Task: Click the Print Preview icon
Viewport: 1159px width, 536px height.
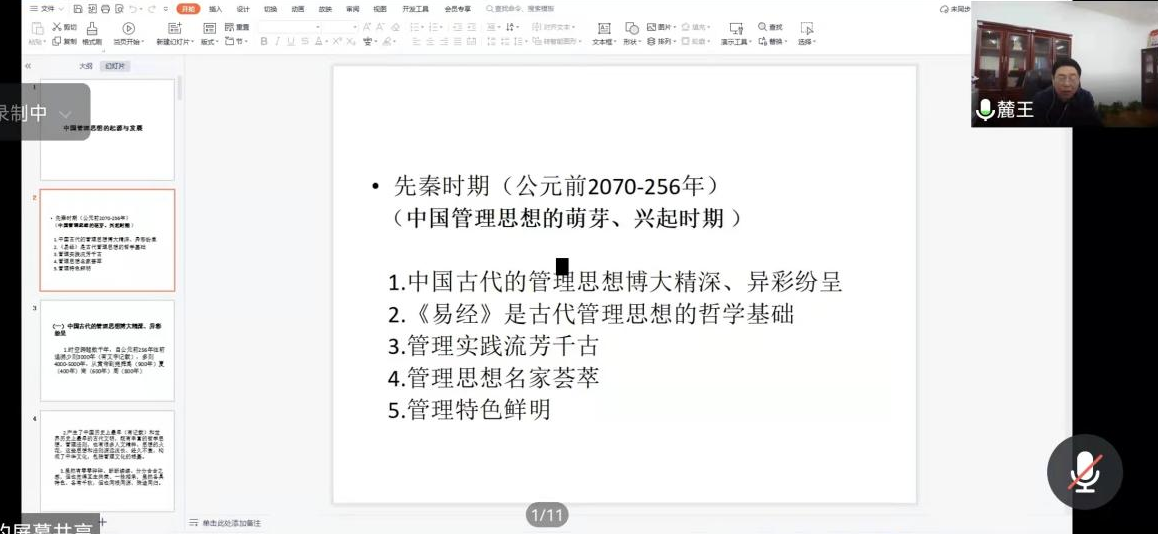Action: (118, 9)
